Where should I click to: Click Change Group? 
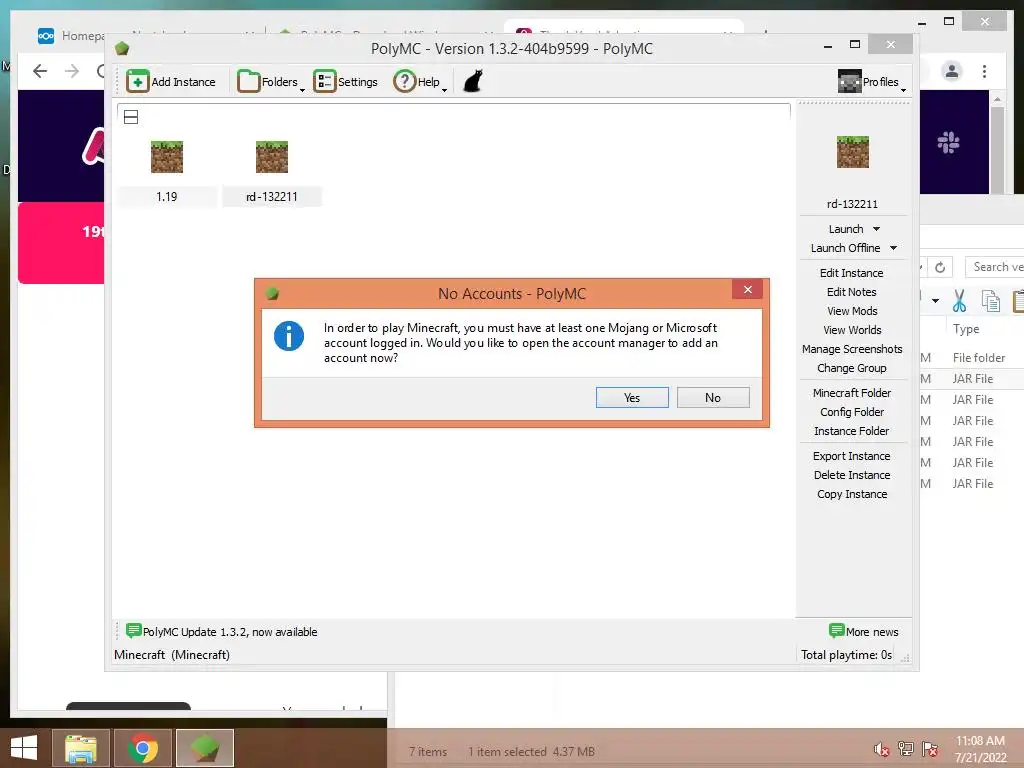(x=852, y=368)
